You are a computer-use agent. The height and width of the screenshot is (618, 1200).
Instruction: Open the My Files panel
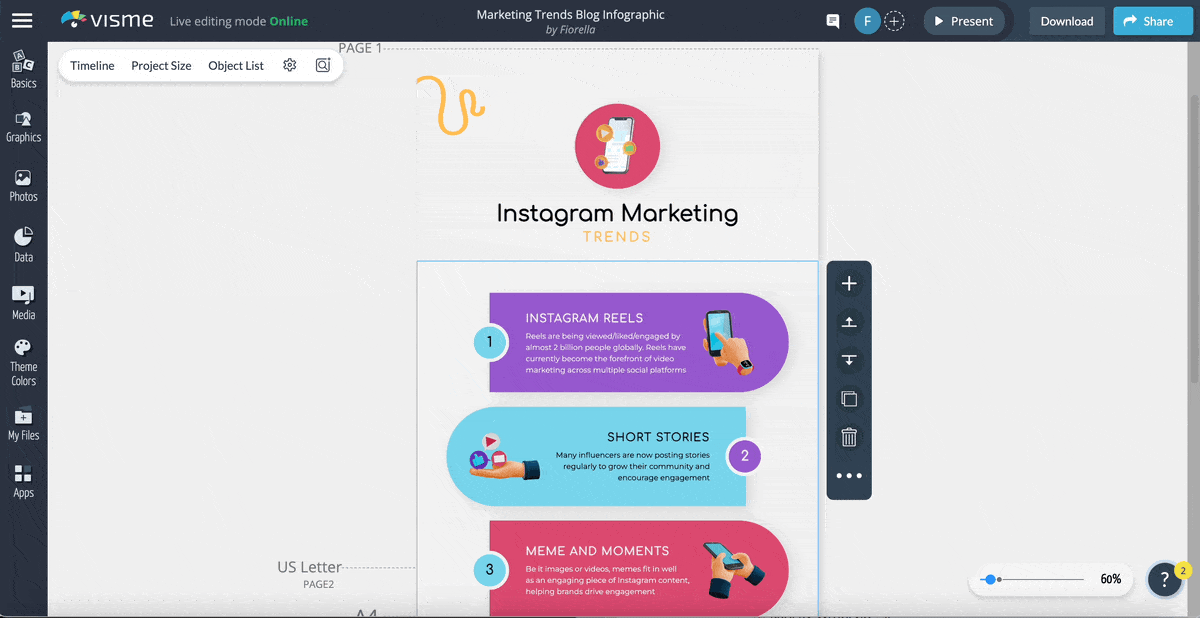coord(23,424)
